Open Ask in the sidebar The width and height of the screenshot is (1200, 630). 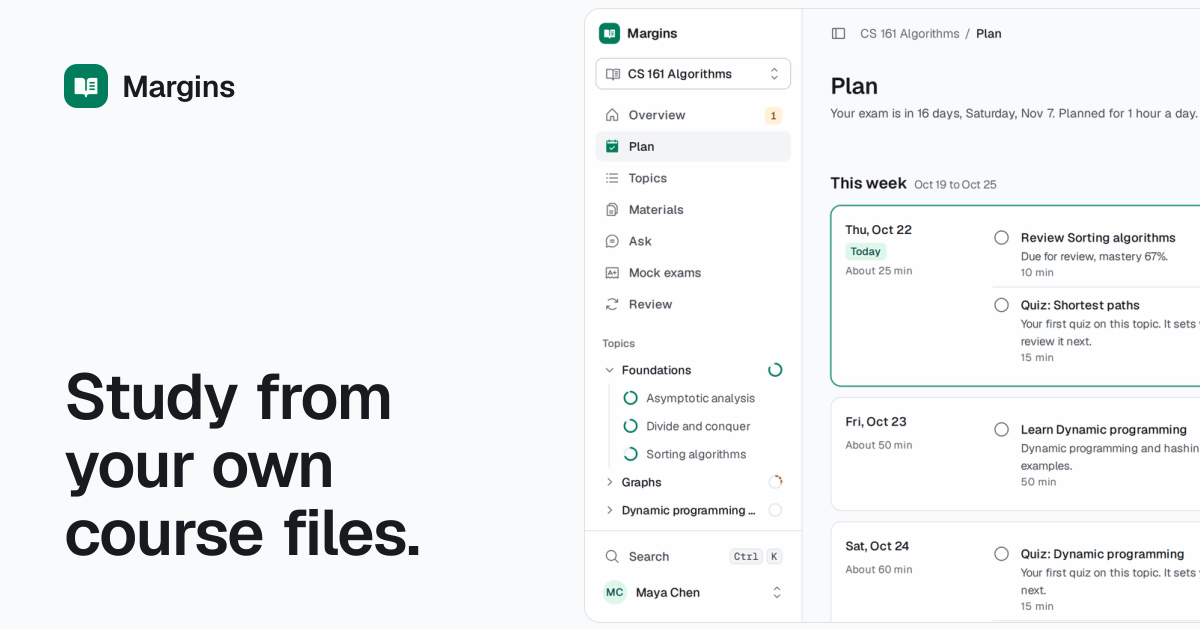click(x=693, y=241)
